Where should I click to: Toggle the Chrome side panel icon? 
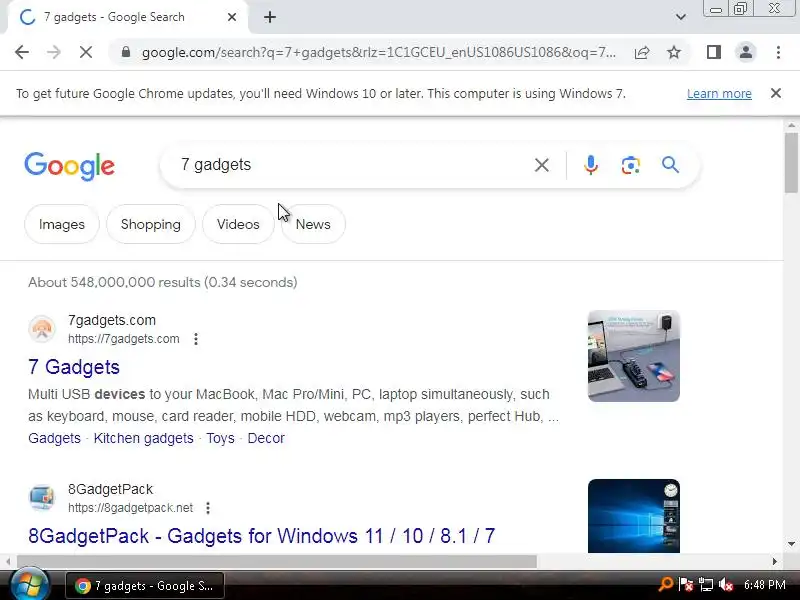click(714, 52)
